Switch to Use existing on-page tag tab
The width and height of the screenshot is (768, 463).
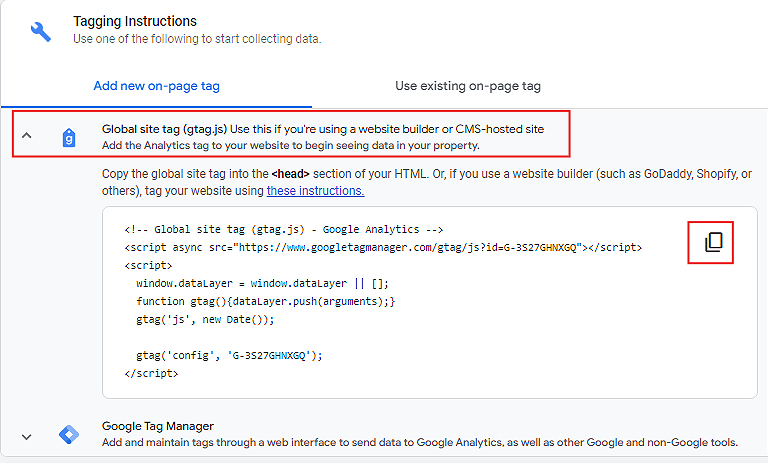(468, 86)
